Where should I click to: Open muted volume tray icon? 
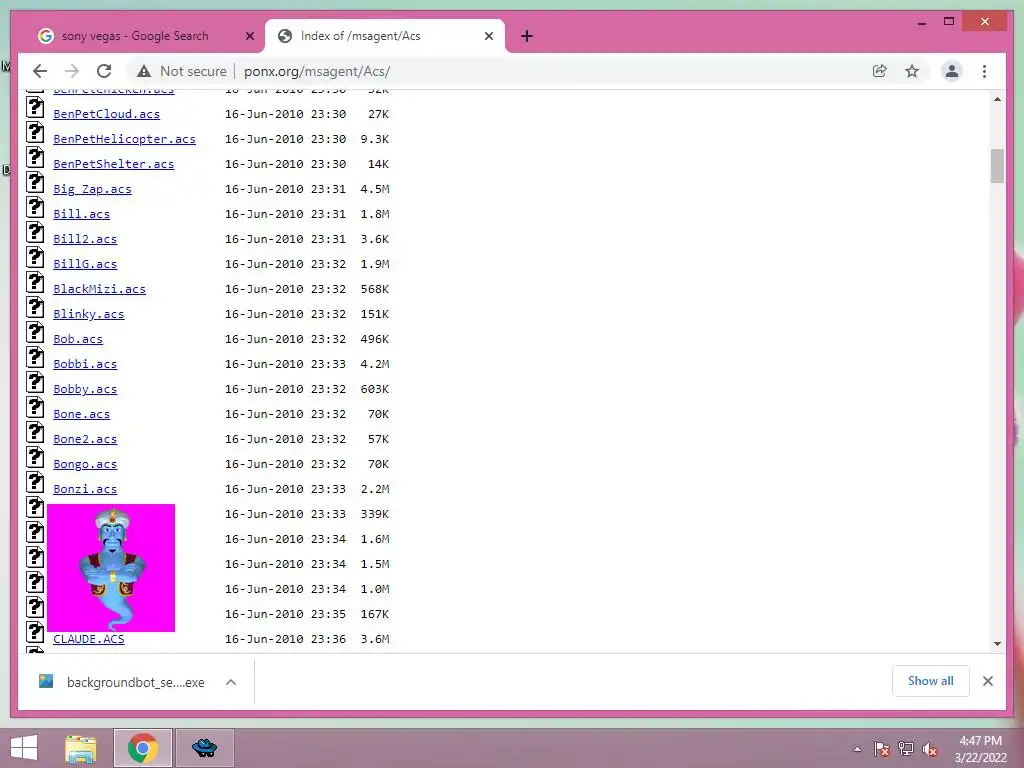tap(930, 749)
